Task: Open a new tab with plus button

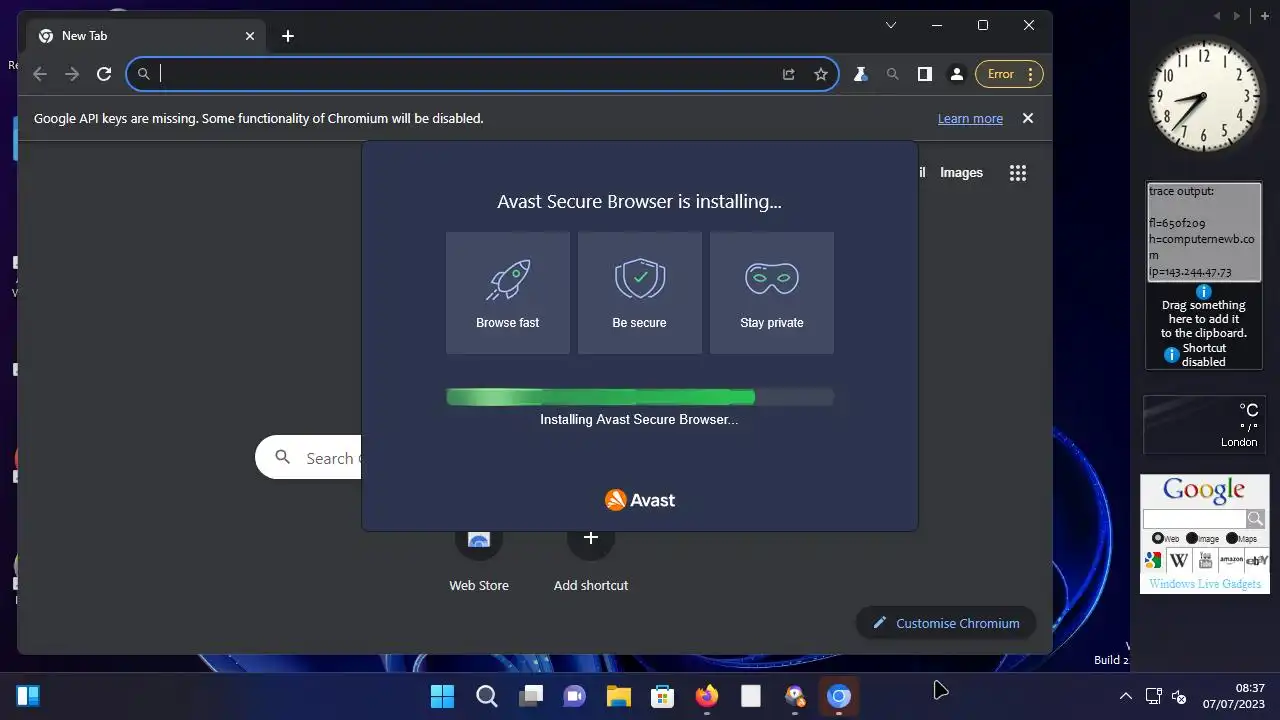Action: [x=288, y=36]
